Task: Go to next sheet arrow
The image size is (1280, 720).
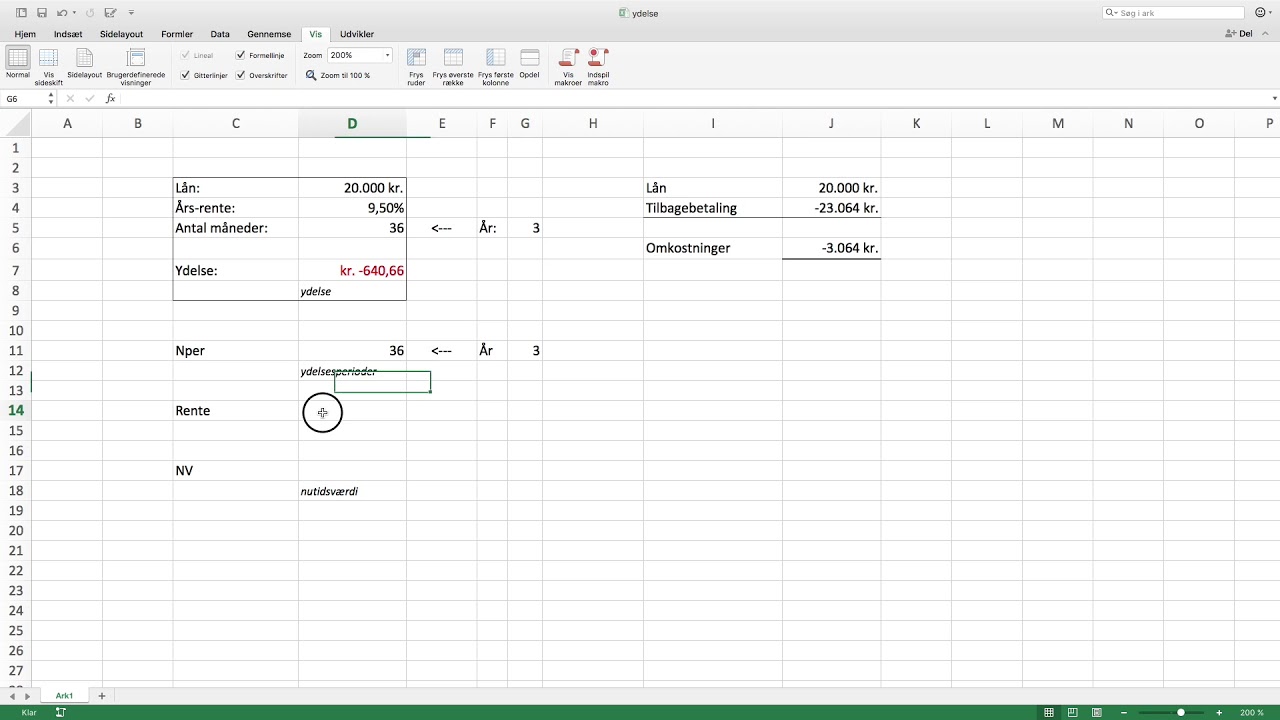Action: [26, 696]
